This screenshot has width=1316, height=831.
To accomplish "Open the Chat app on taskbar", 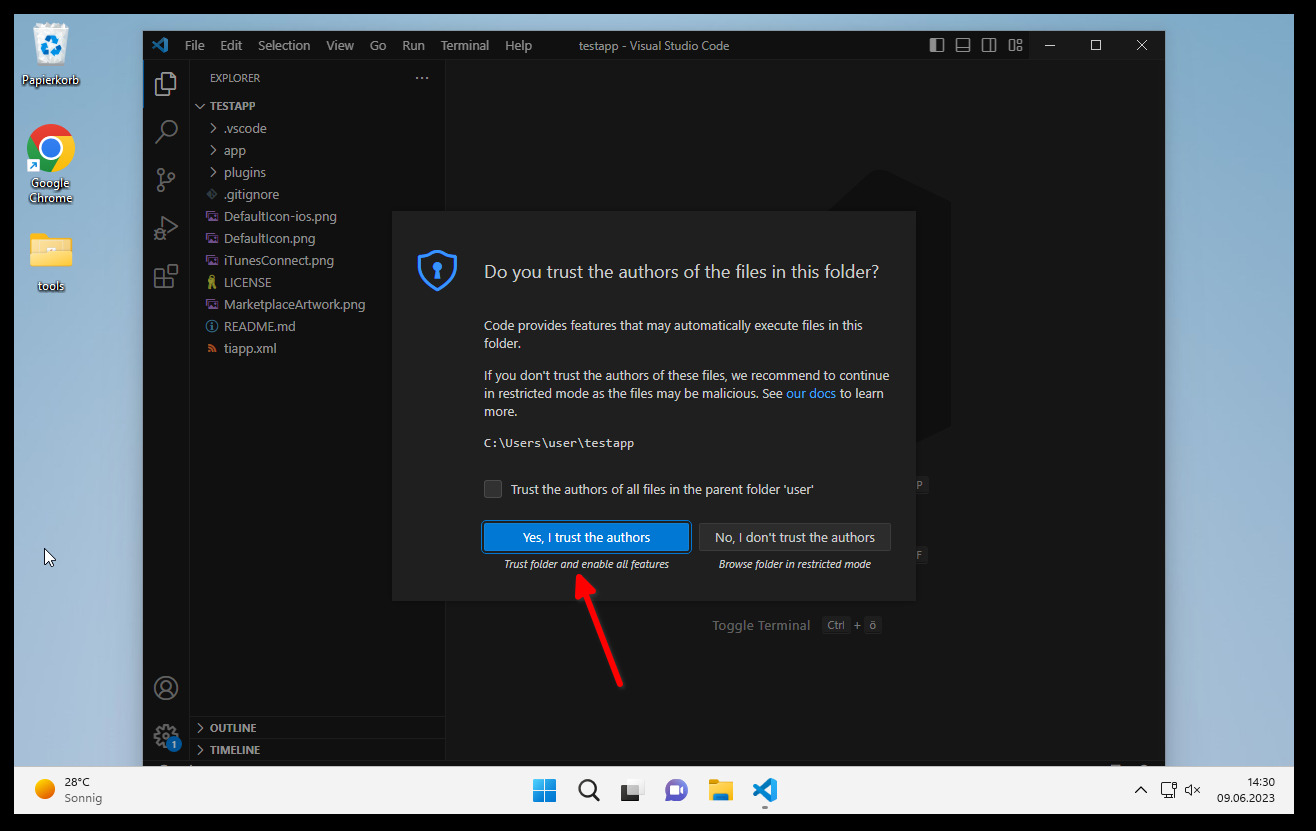I will click(x=676, y=790).
